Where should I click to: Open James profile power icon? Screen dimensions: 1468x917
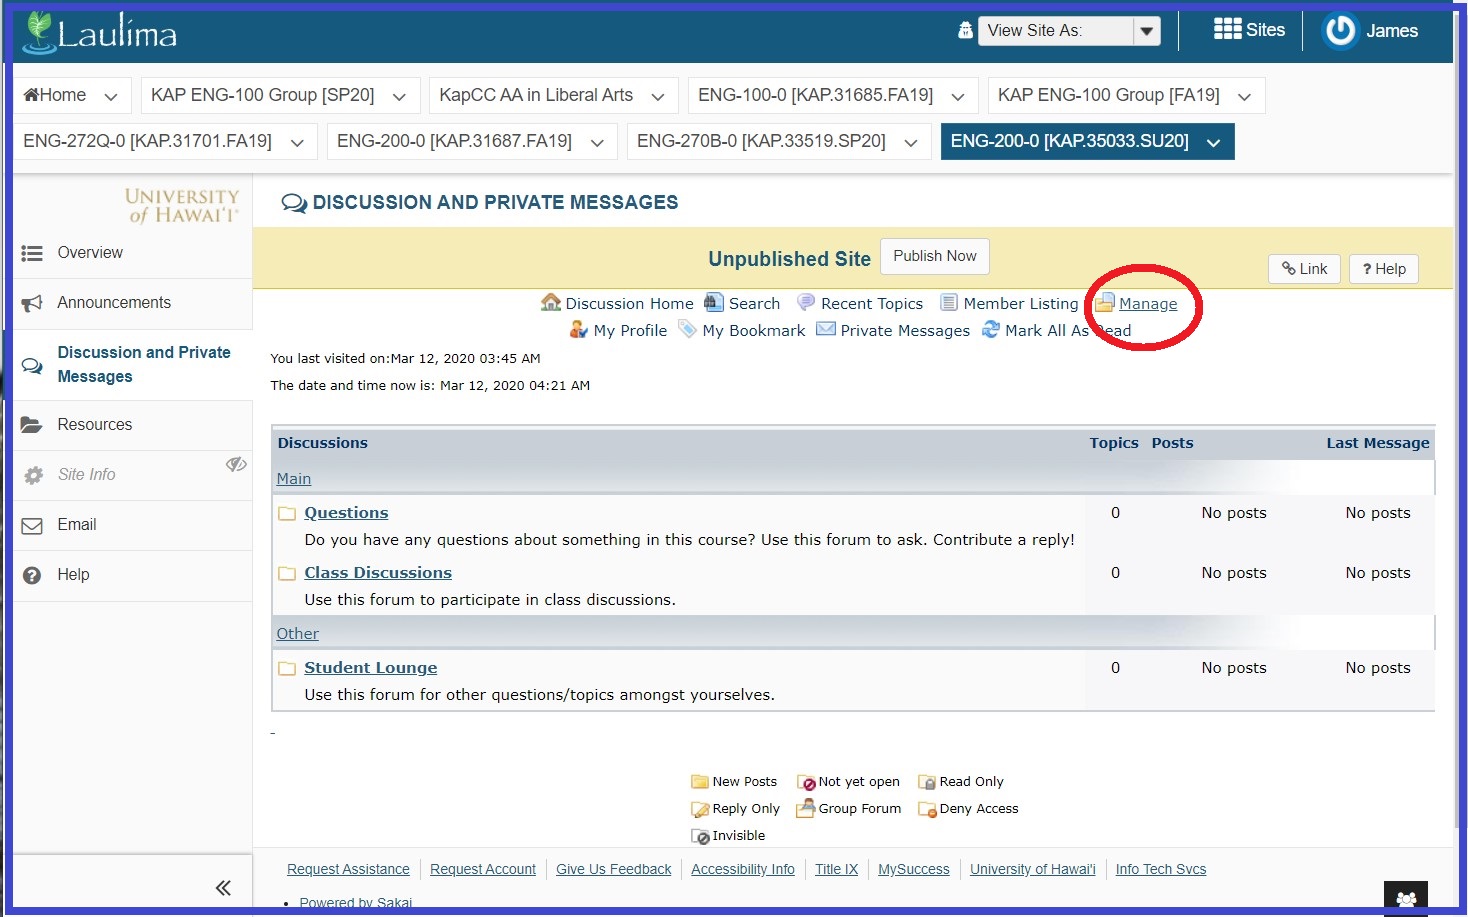1339,31
